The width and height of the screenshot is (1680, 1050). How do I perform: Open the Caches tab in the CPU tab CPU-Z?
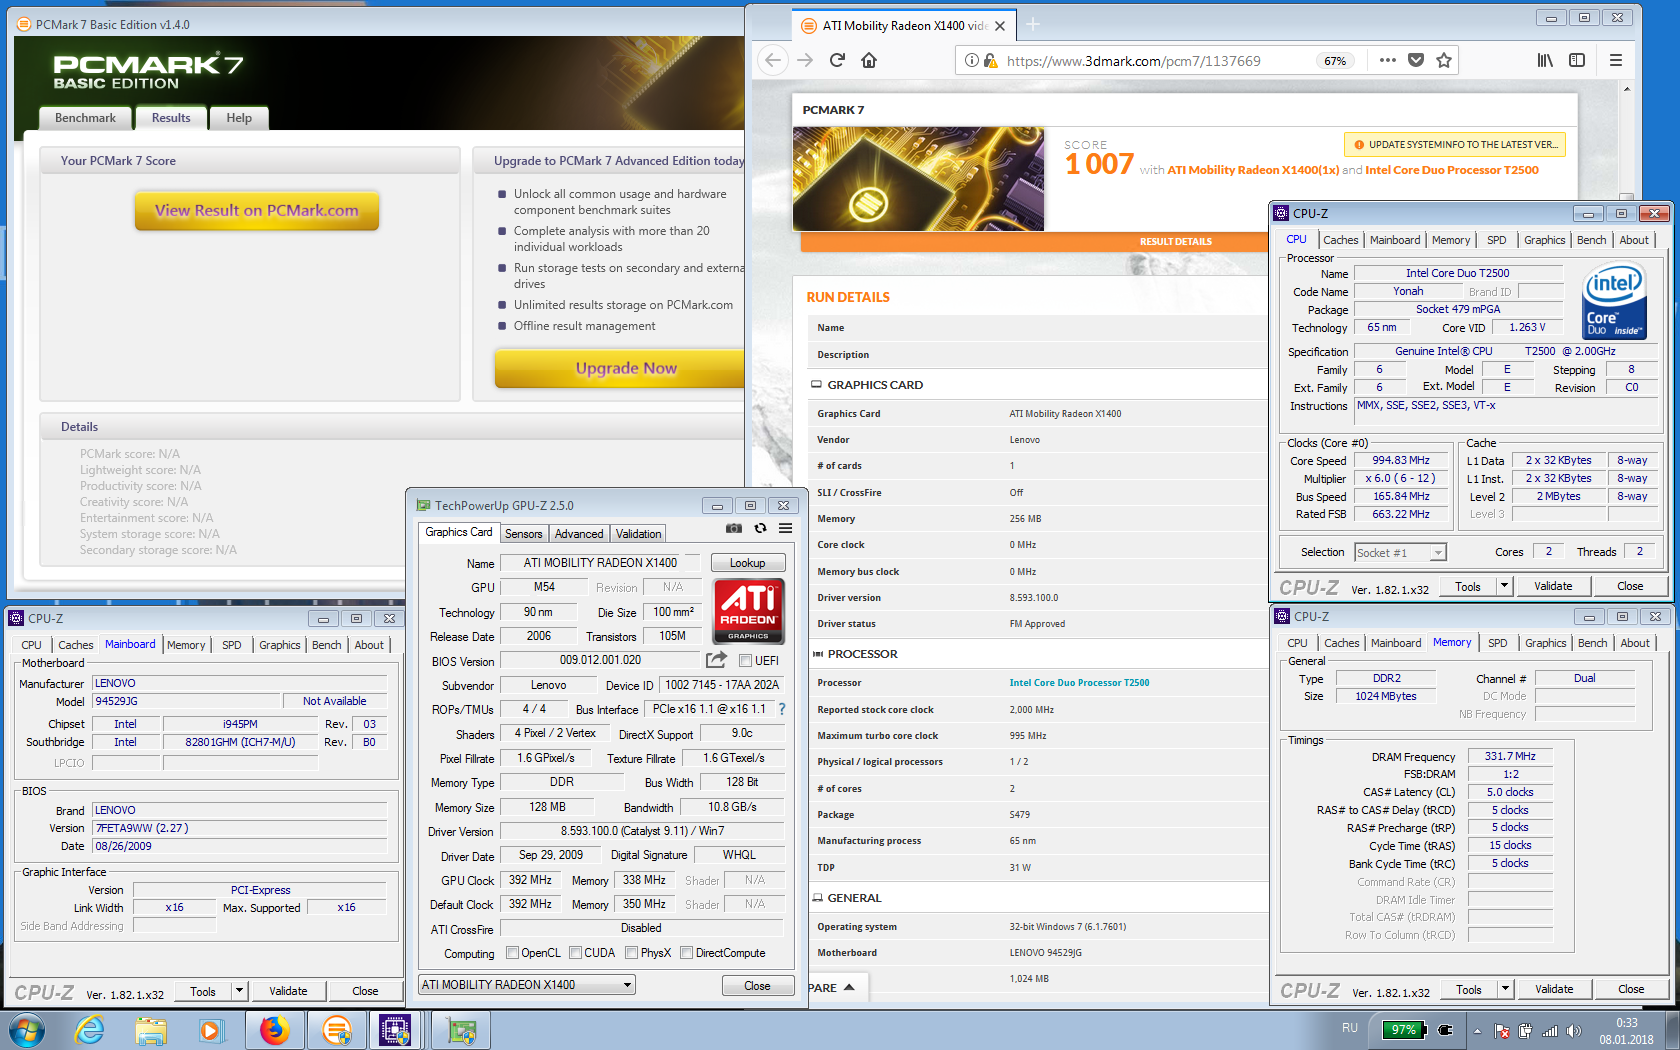point(1340,240)
